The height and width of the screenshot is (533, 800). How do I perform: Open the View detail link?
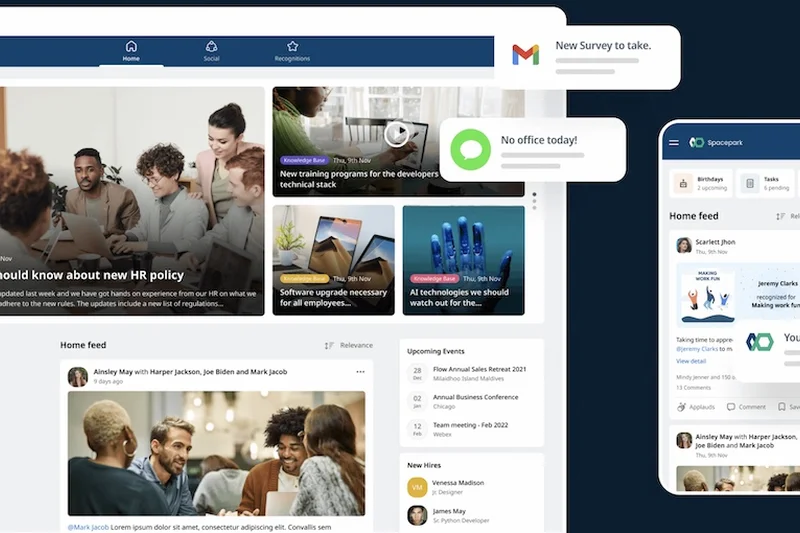[691, 361]
